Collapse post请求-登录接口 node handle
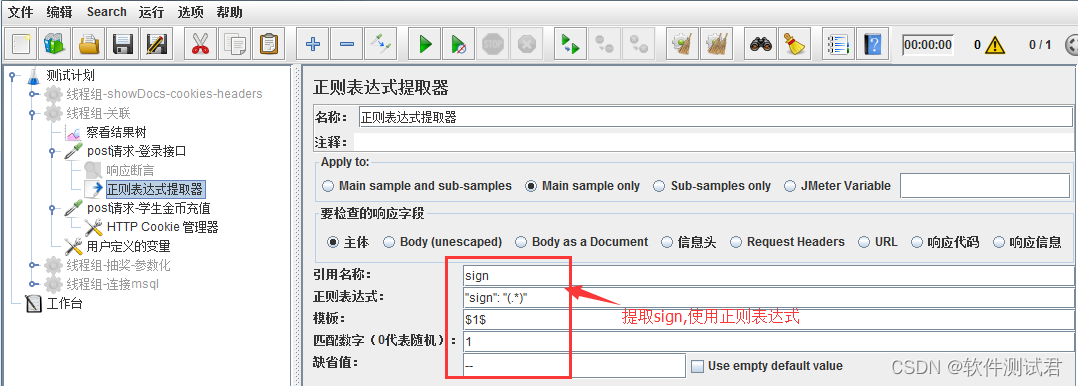This screenshot has width=1078, height=386. (52, 151)
